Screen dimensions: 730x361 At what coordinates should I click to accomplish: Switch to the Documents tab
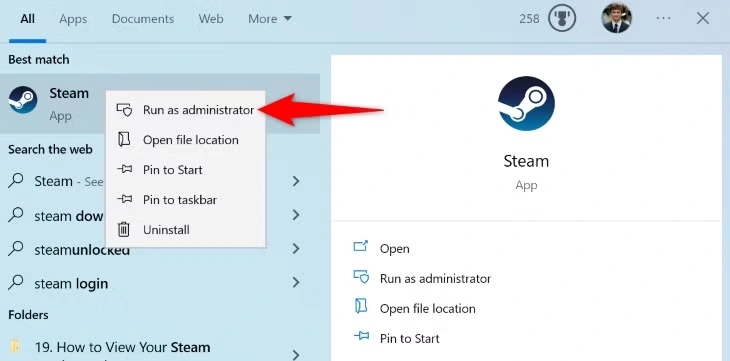(x=143, y=19)
